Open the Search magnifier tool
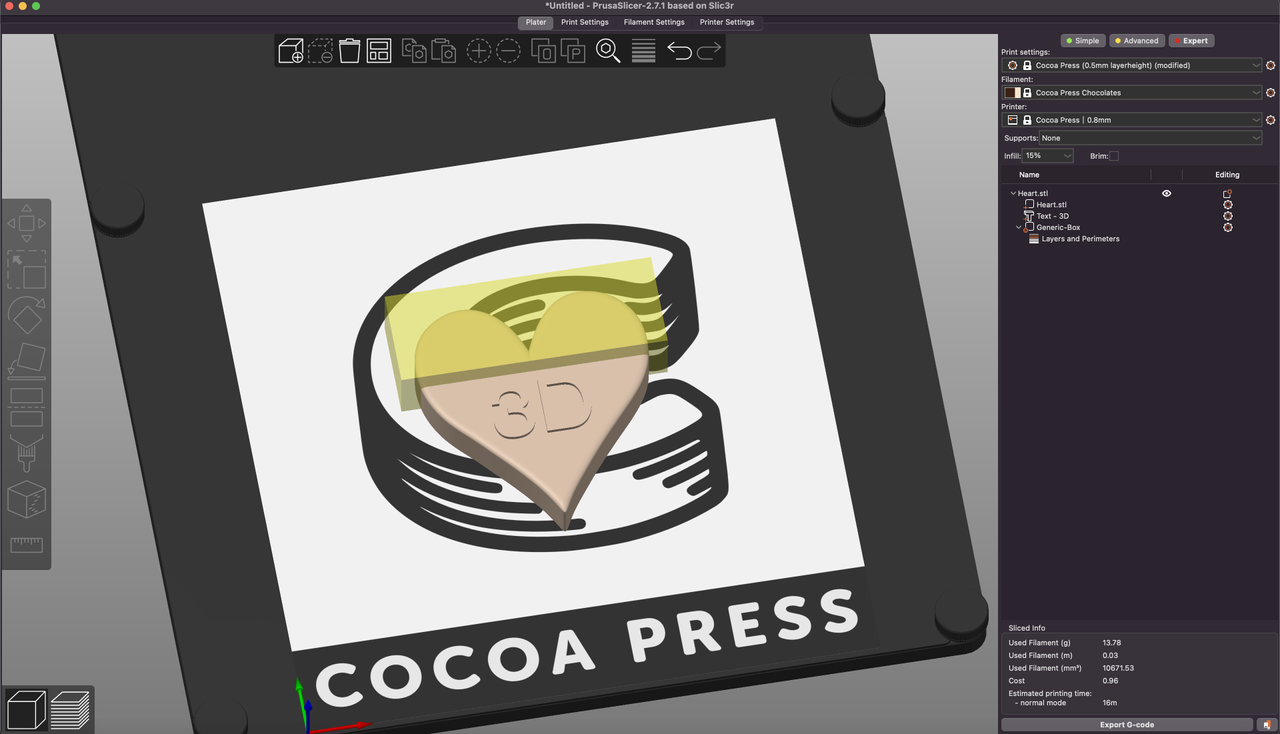This screenshot has width=1280, height=734. [608, 50]
